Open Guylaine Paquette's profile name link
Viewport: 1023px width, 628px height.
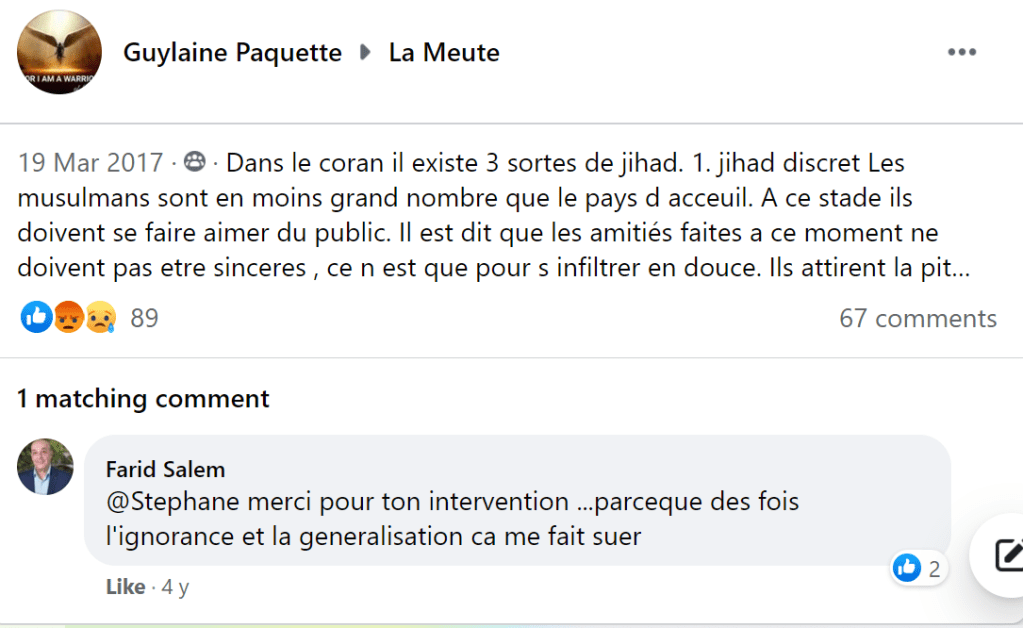point(232,53)
